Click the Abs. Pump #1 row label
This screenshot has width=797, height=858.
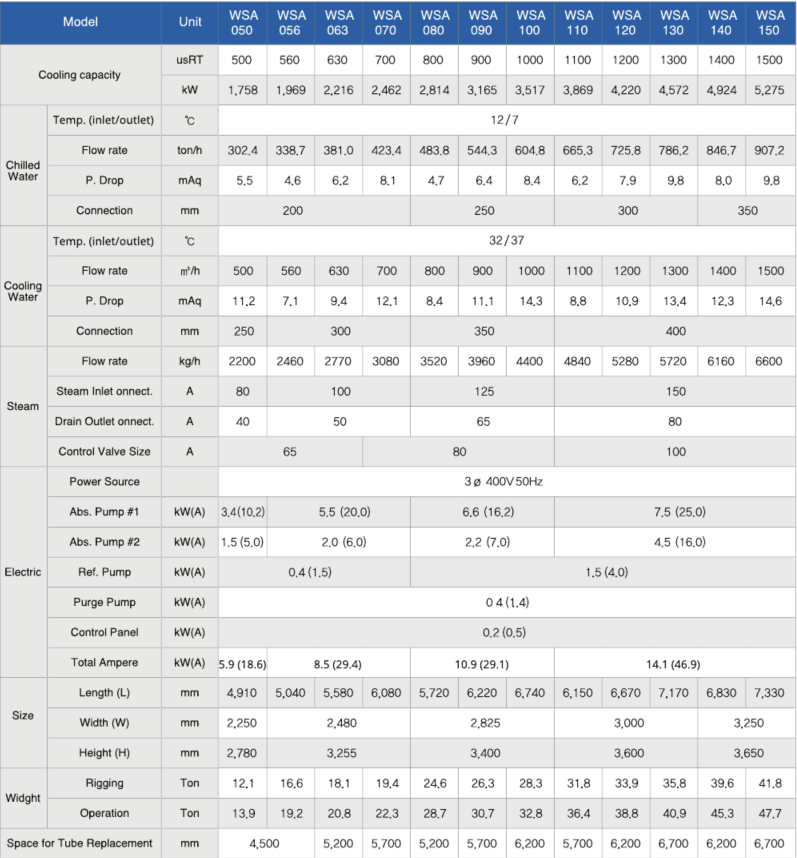click(x=104, y=512)
